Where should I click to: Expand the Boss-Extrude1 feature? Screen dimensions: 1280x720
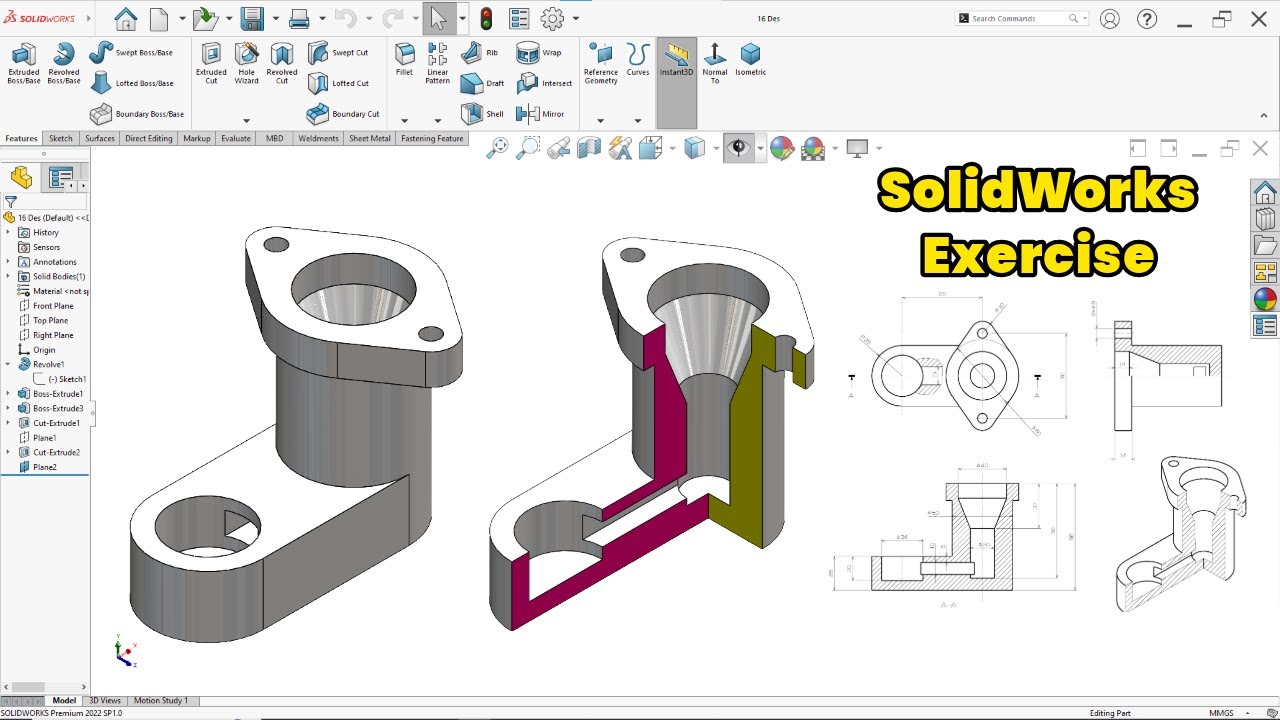(x=9, y=394)
